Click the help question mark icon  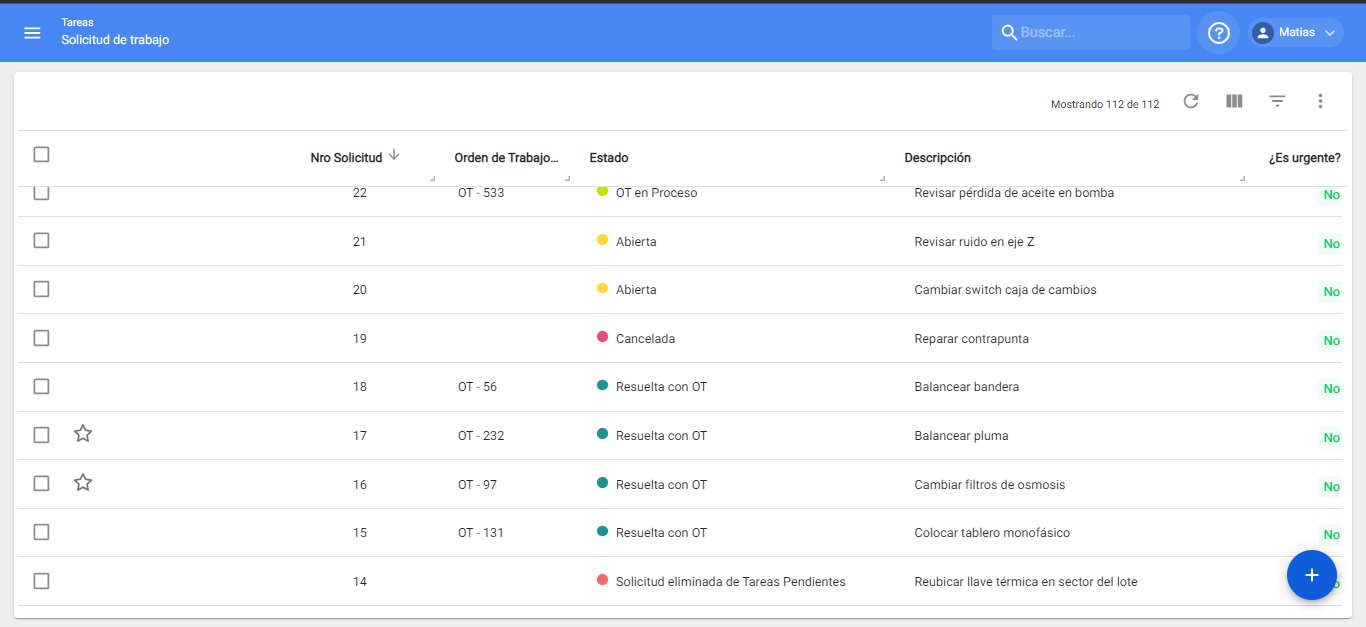(x=1218, y=33)
